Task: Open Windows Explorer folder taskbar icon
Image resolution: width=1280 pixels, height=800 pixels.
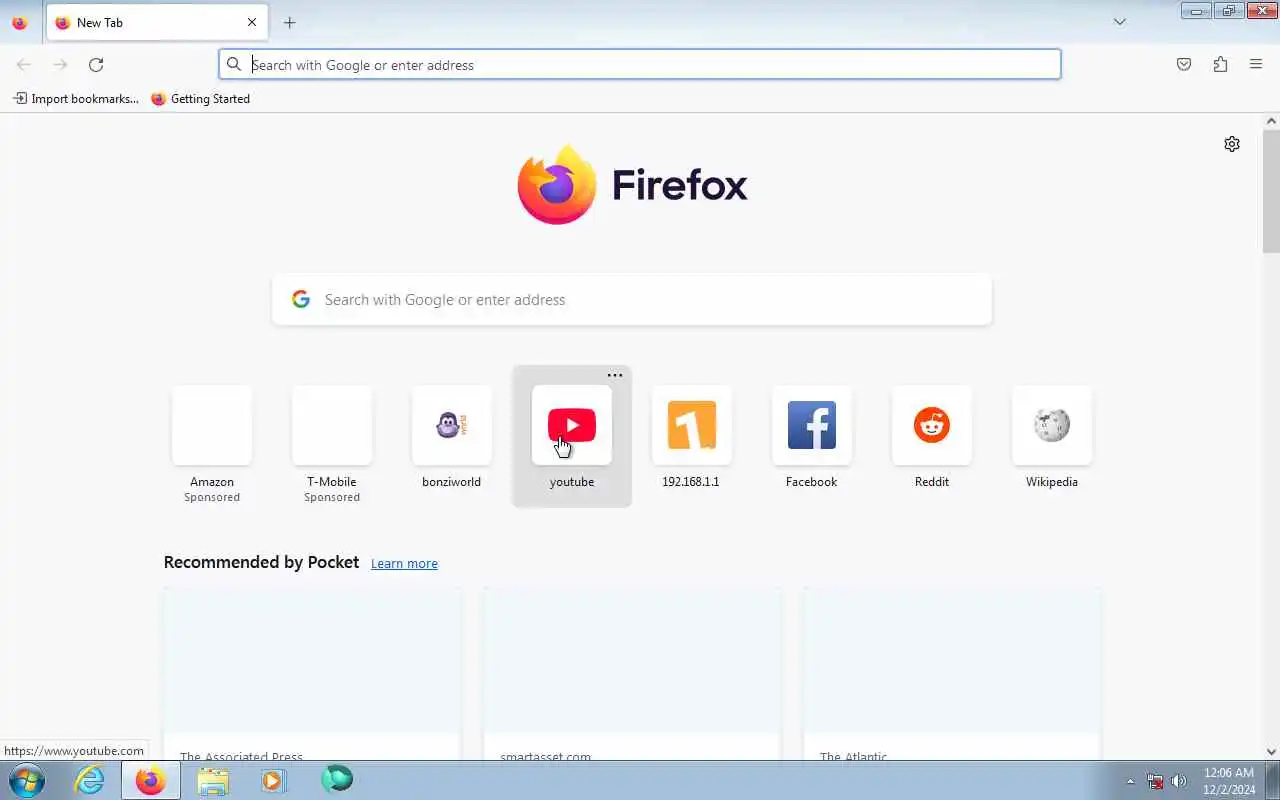Action: 212,780
